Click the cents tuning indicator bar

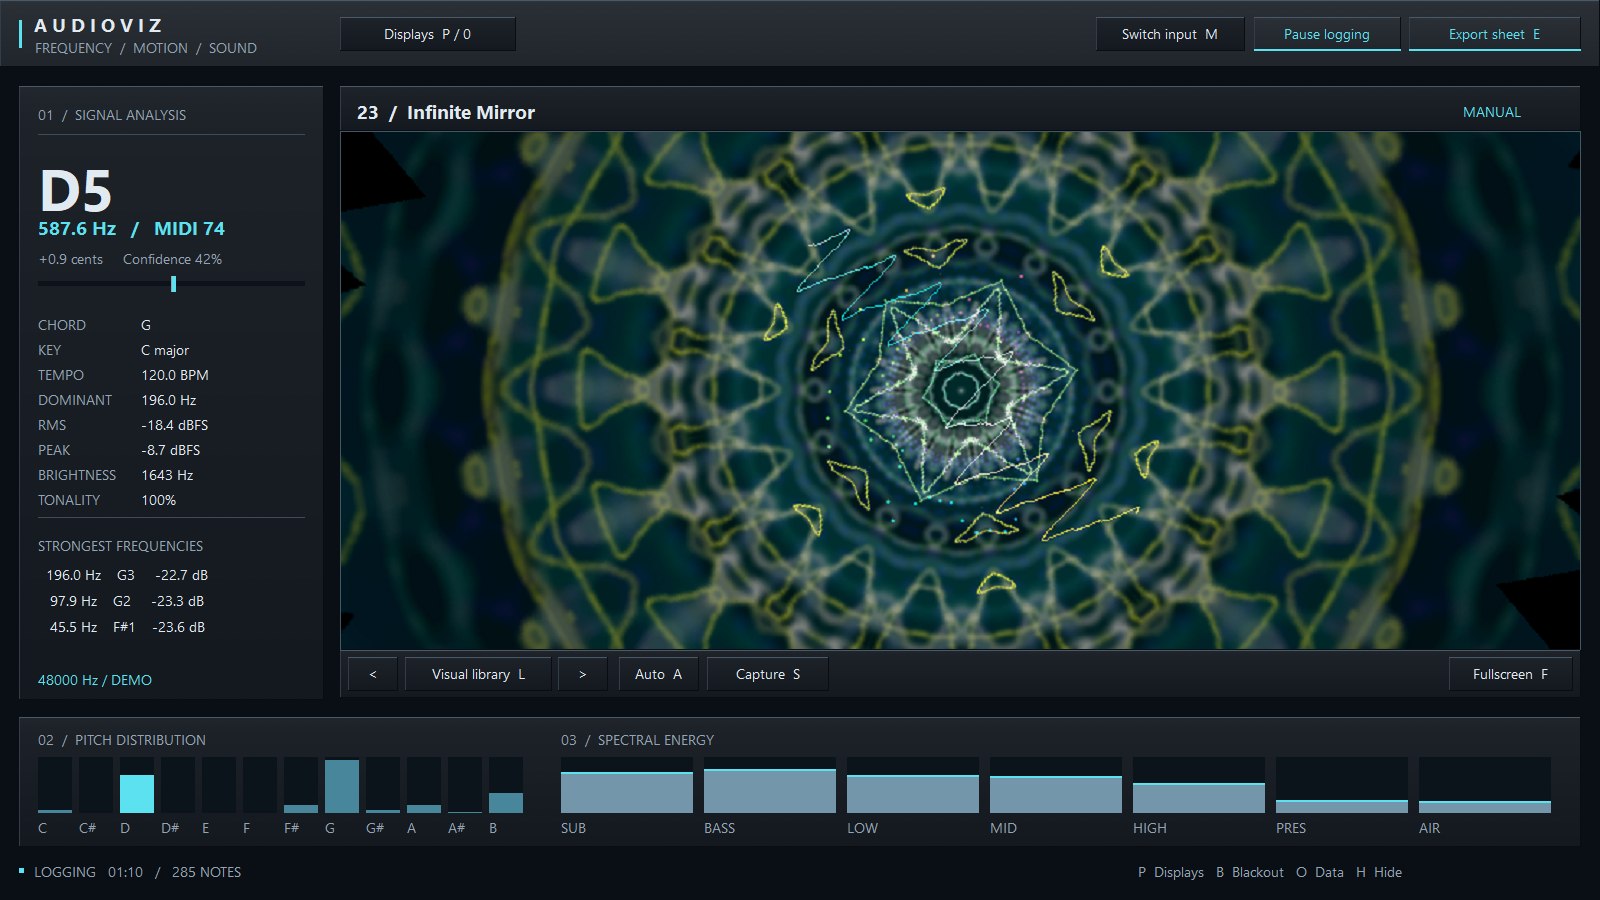point(171,284)
